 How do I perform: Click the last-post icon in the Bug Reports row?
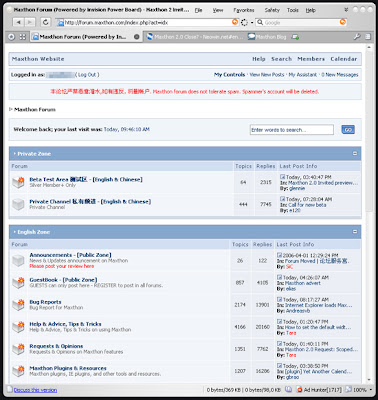[279, 299]
